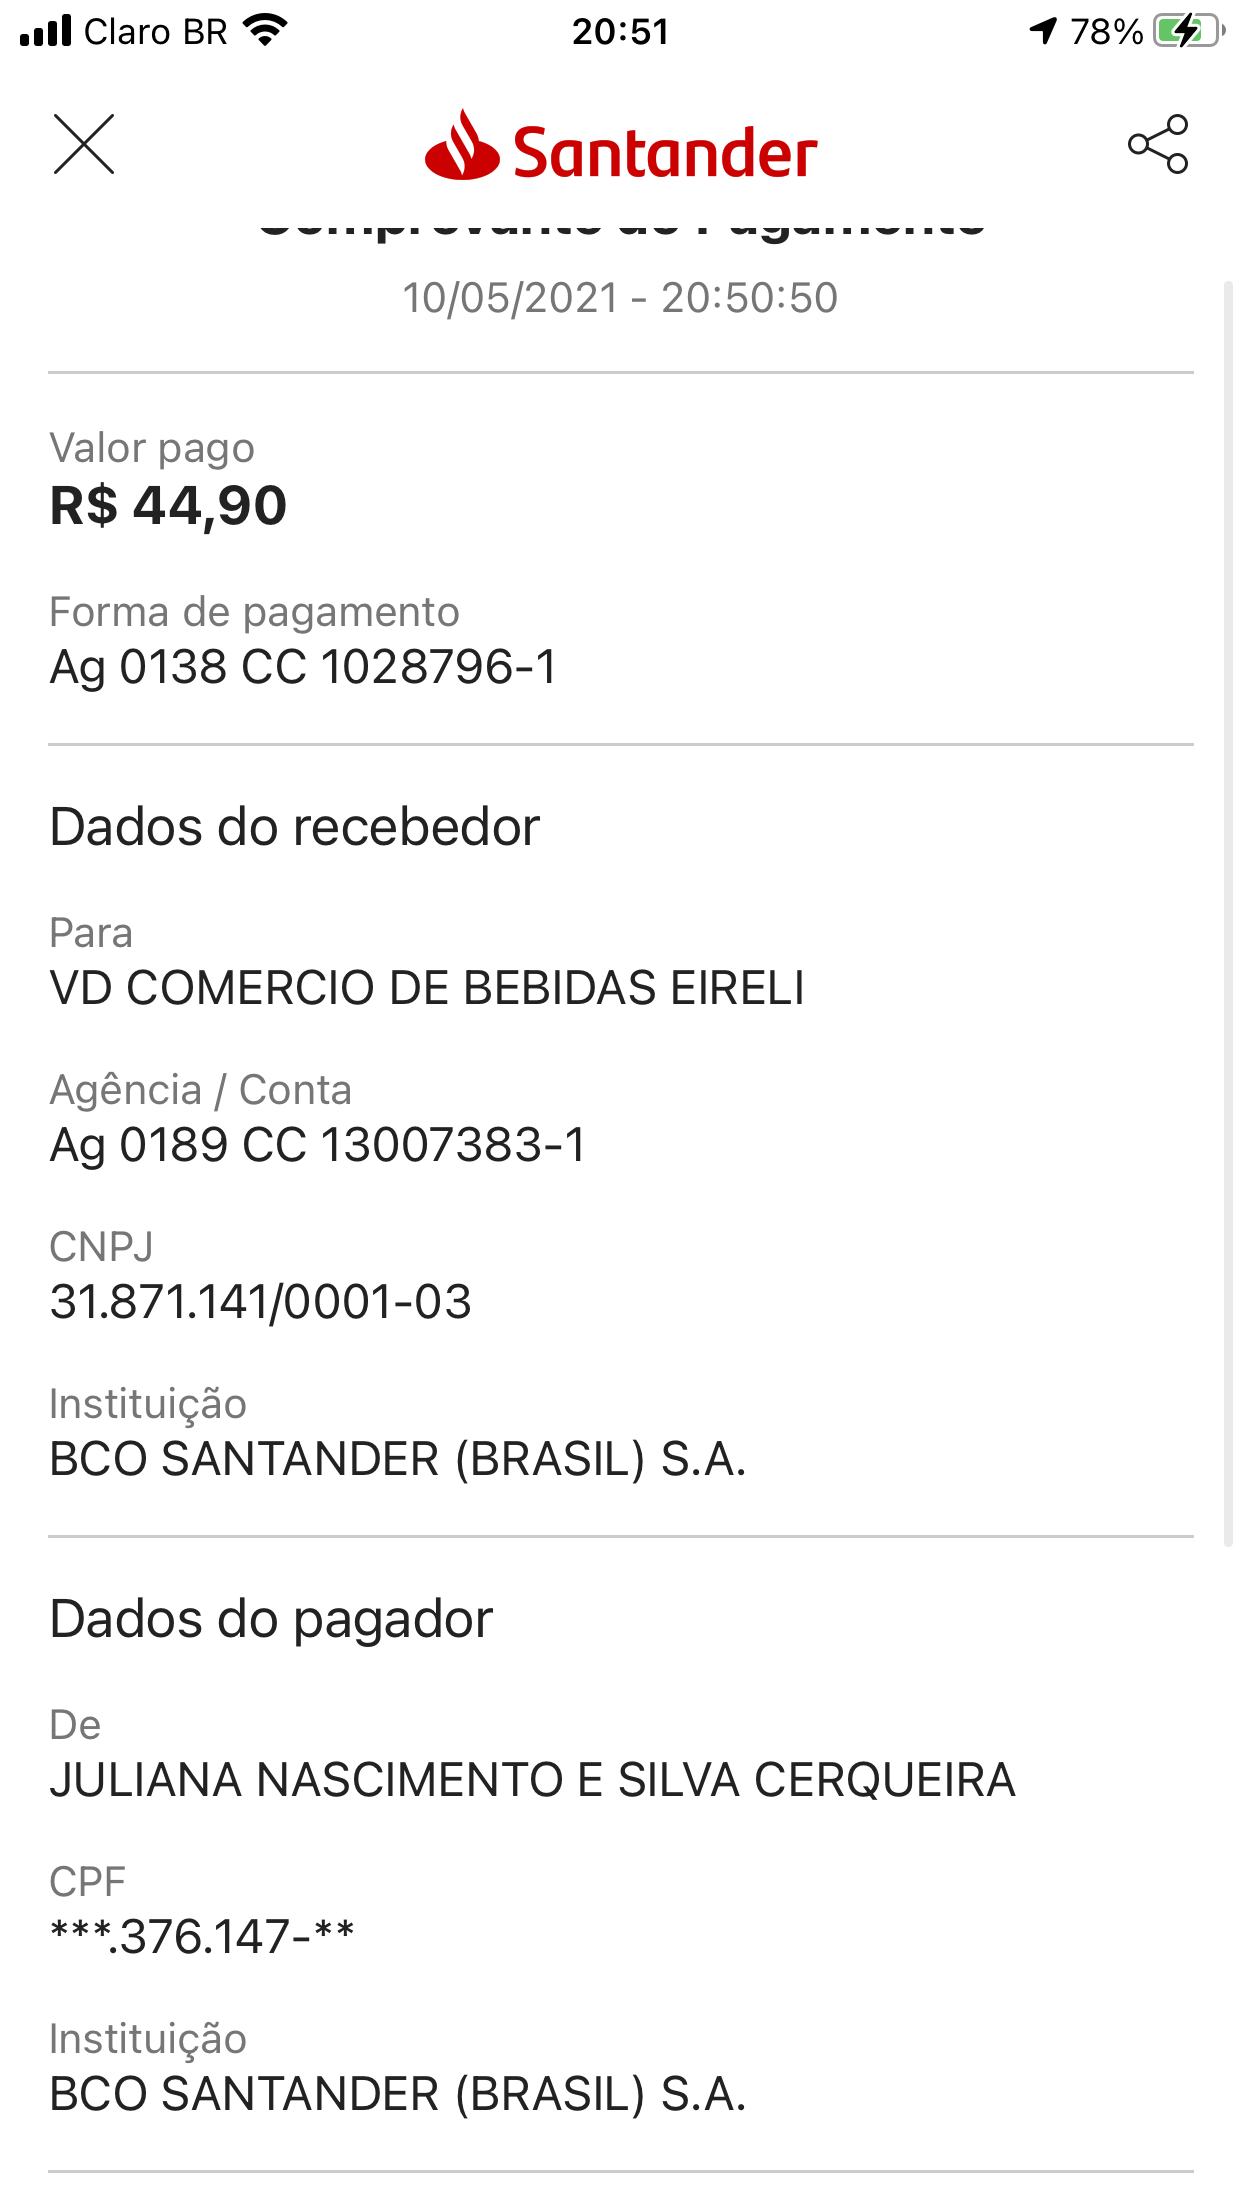This screenshot has width=1242, height=2208.
Task: Tap the payer name JULIANA NASCIMENTO E SILVA CERQUEIRA
Action: [532, 1780]
